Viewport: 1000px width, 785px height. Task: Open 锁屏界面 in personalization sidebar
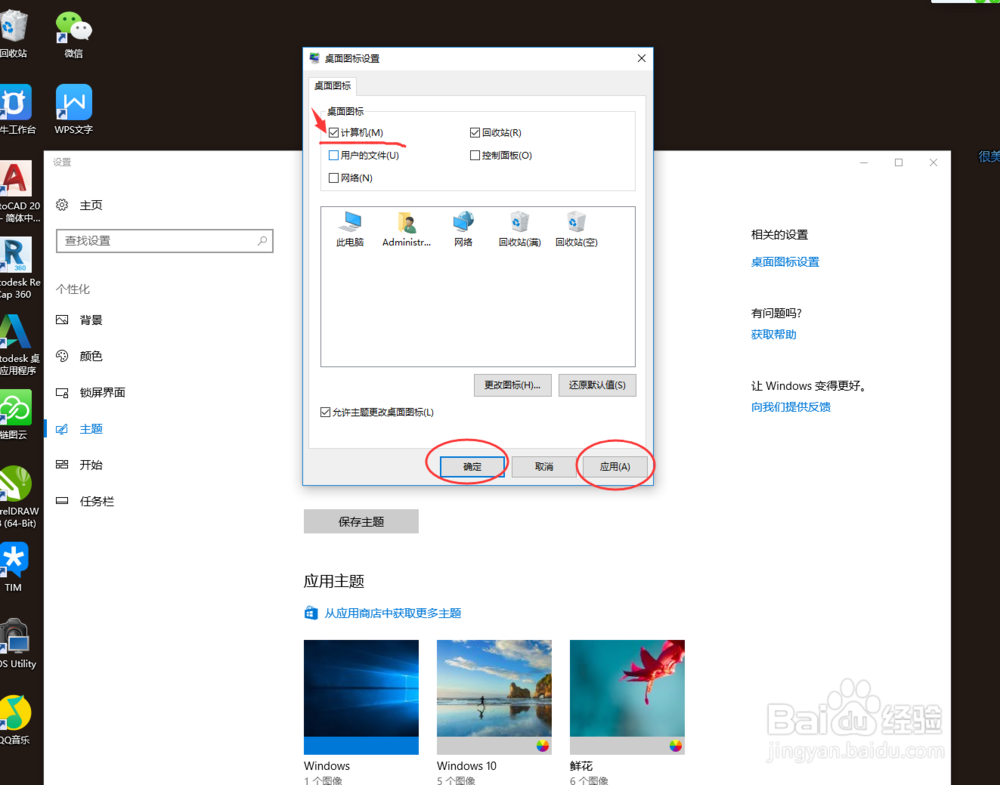pyautogui.click(x=102, y=392)
